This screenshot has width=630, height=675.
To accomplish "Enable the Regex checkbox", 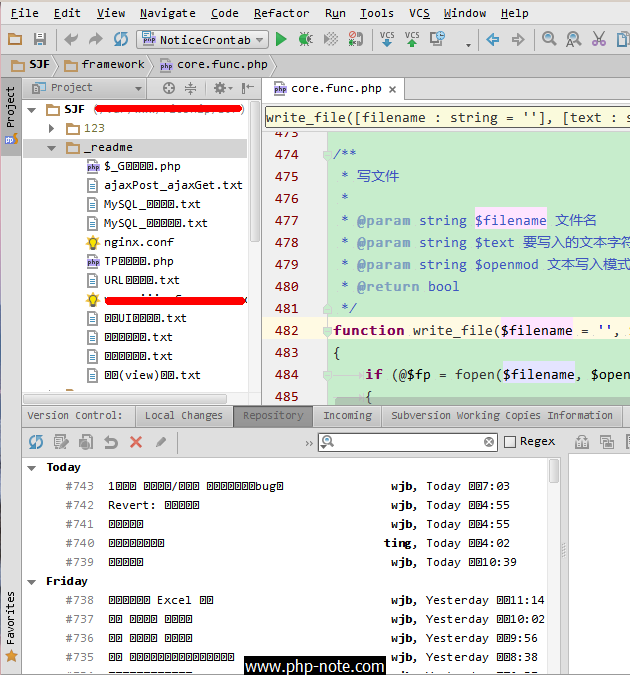I will pos(510,442).
